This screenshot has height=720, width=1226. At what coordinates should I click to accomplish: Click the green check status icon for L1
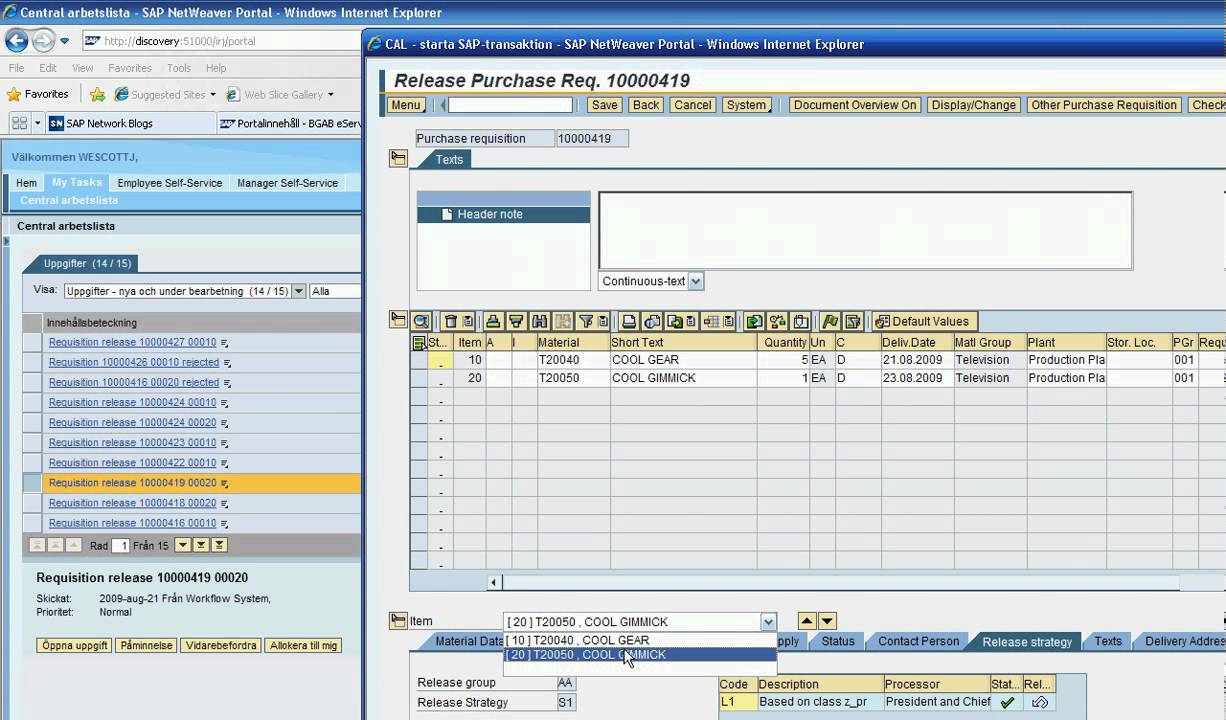1007,702
